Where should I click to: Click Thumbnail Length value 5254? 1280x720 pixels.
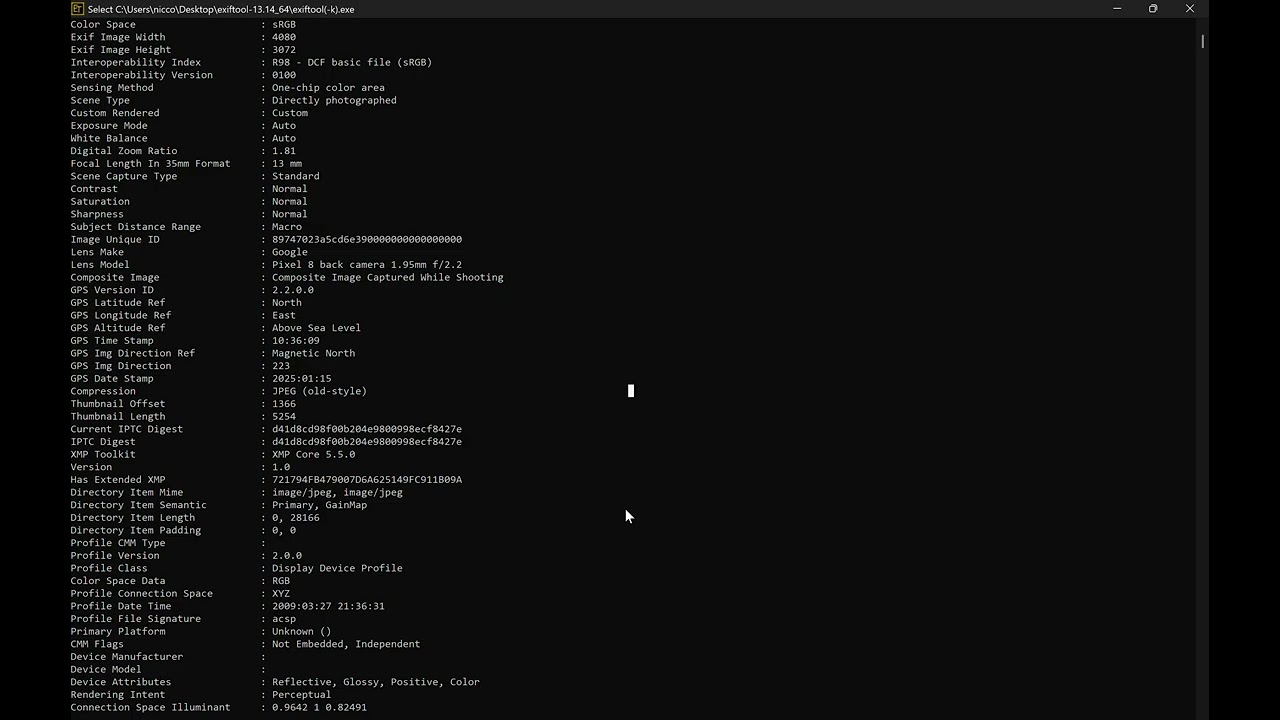point(284,417)
